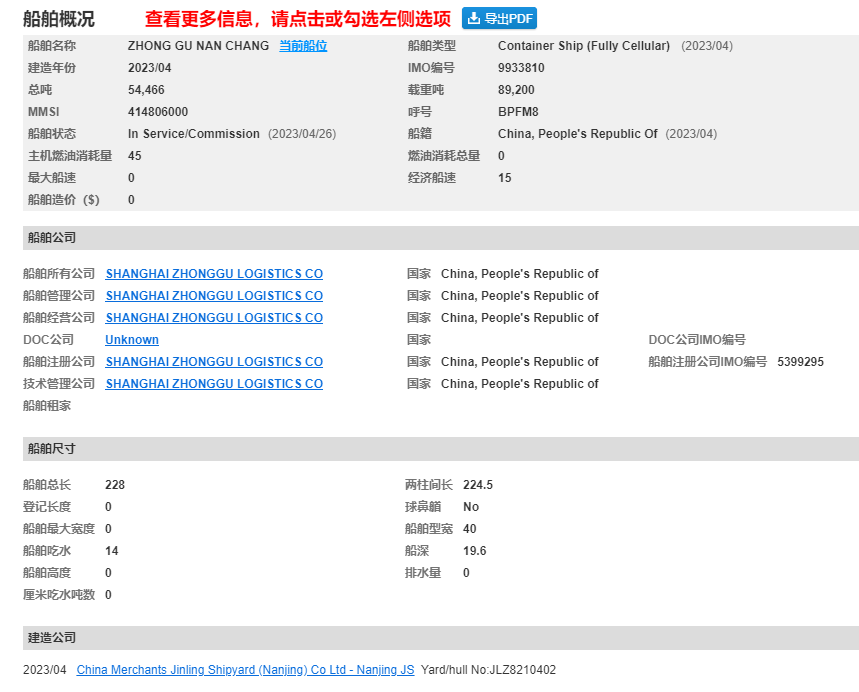Image resolution: width=859 pixels, height=692 pixels.
Task: Click the MMSI value 414806000
Action: point(158,112)
